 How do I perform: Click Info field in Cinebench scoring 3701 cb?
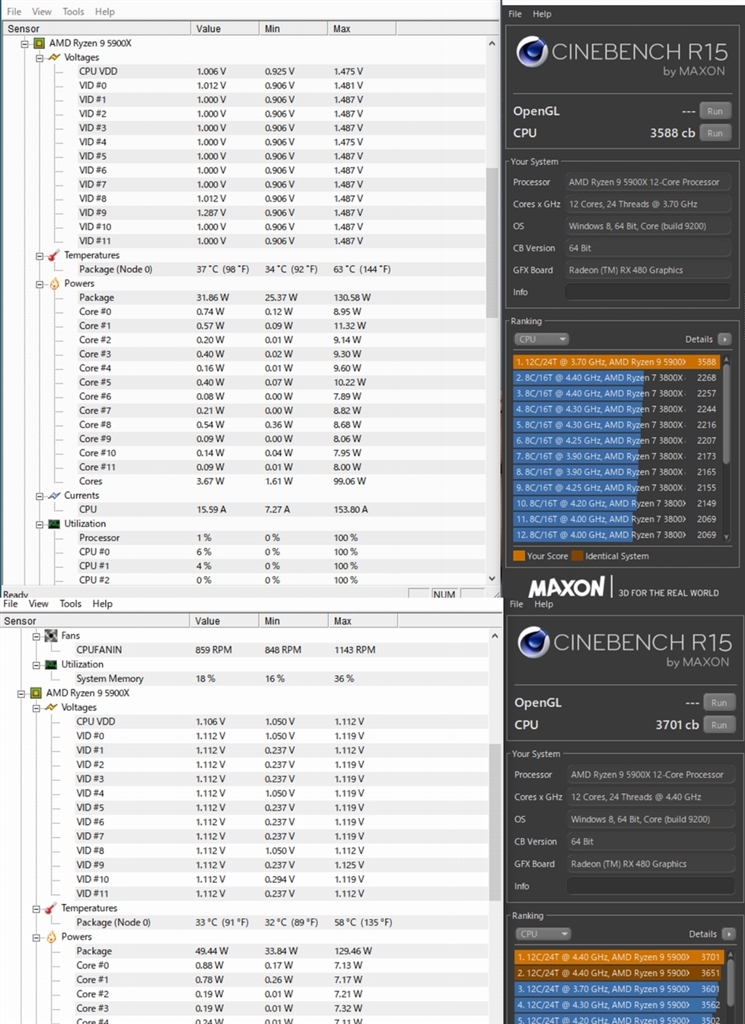(x=651, y=886)
